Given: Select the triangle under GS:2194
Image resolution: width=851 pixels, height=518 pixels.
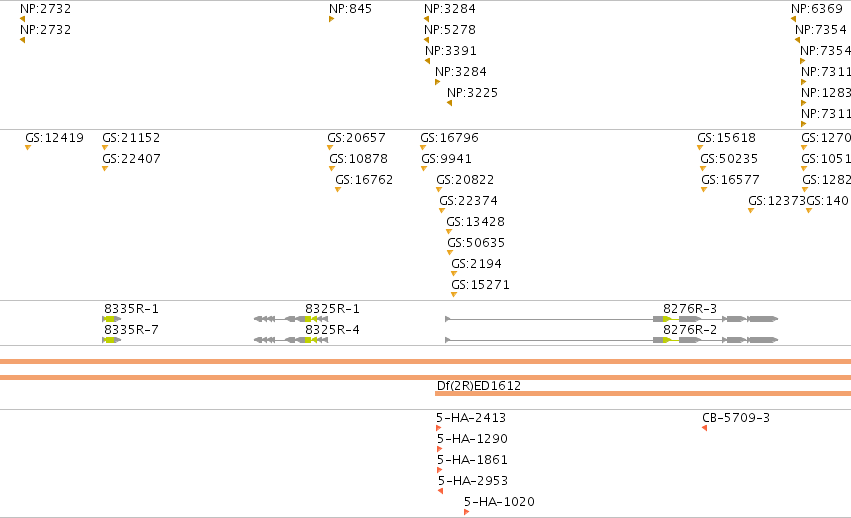Looking at the screenshot, I should click(x=454, y=274).
